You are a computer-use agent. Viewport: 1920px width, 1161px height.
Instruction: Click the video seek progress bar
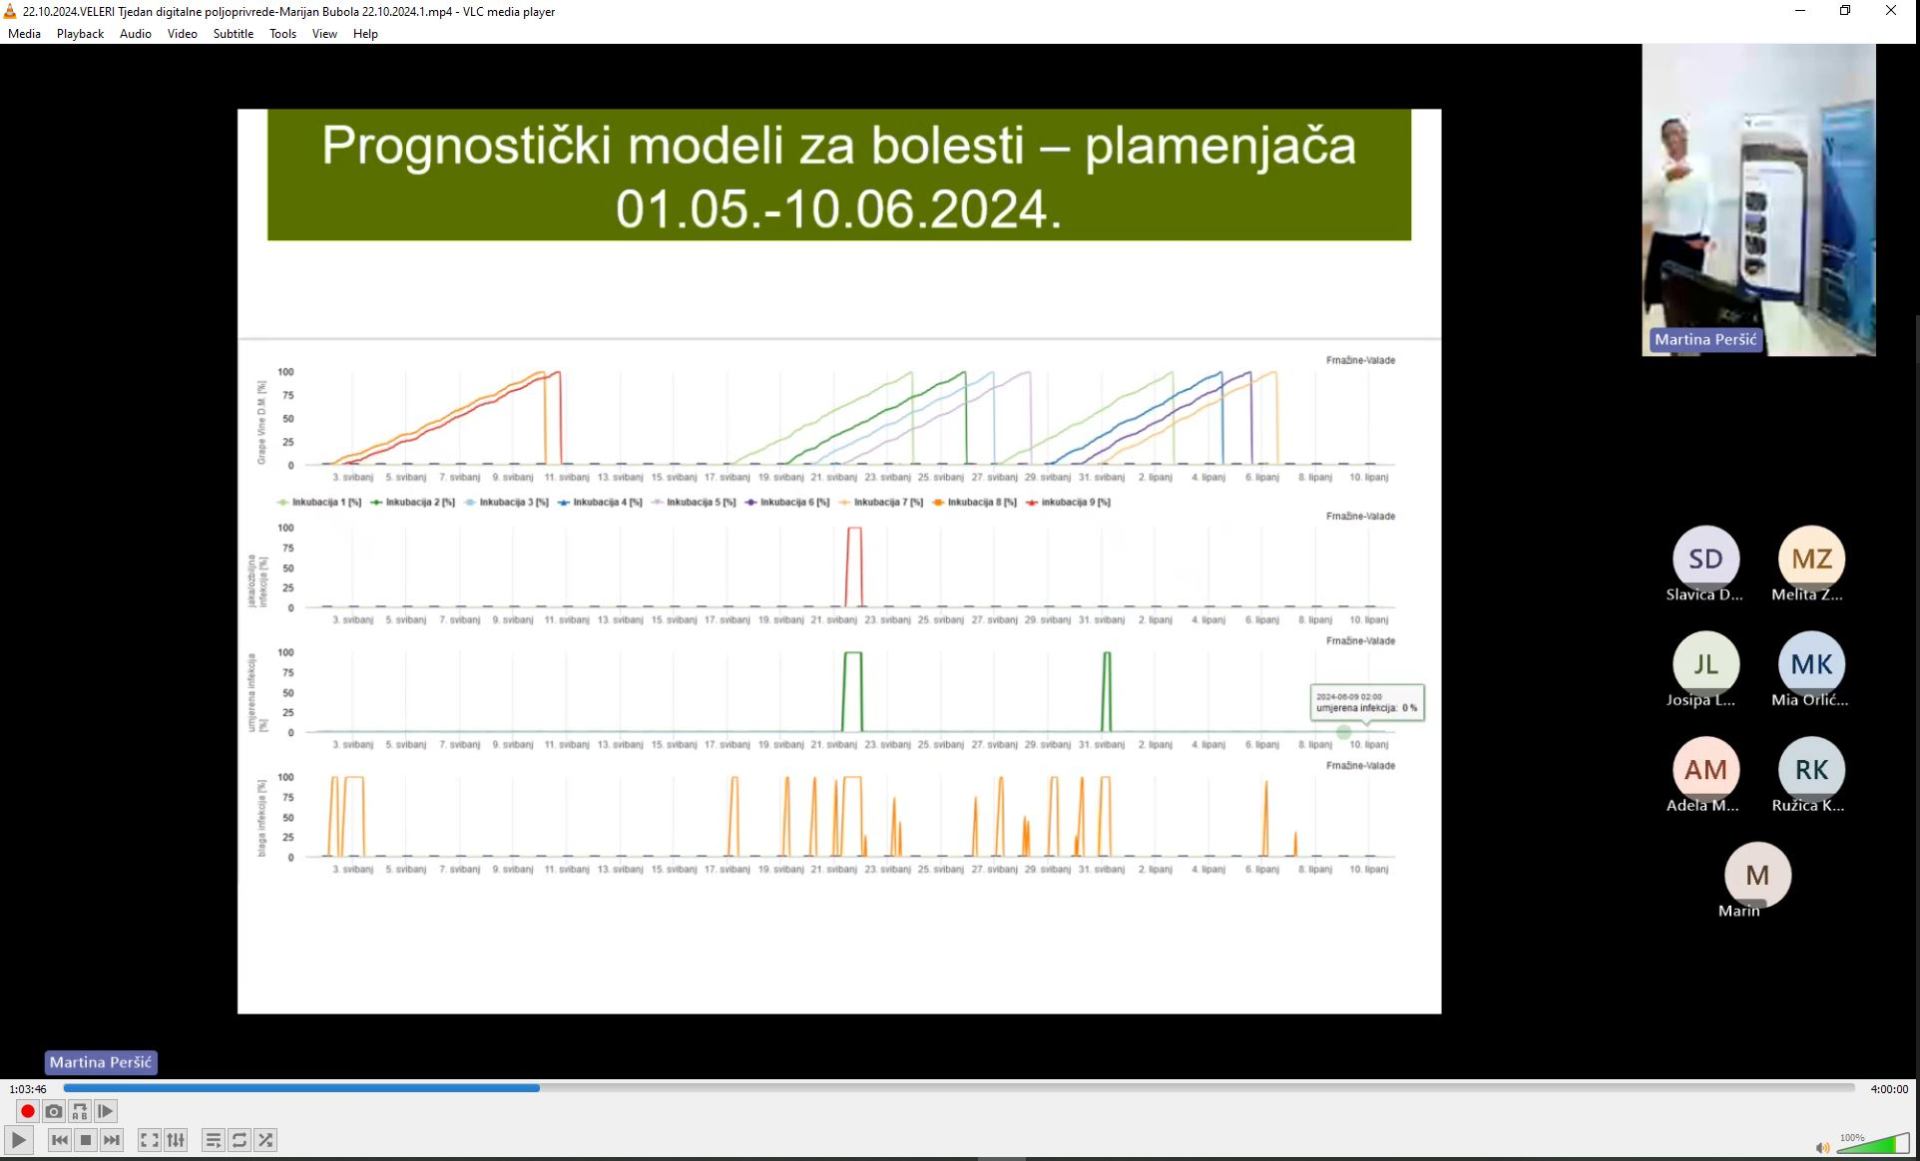[x=958, y=1088]
